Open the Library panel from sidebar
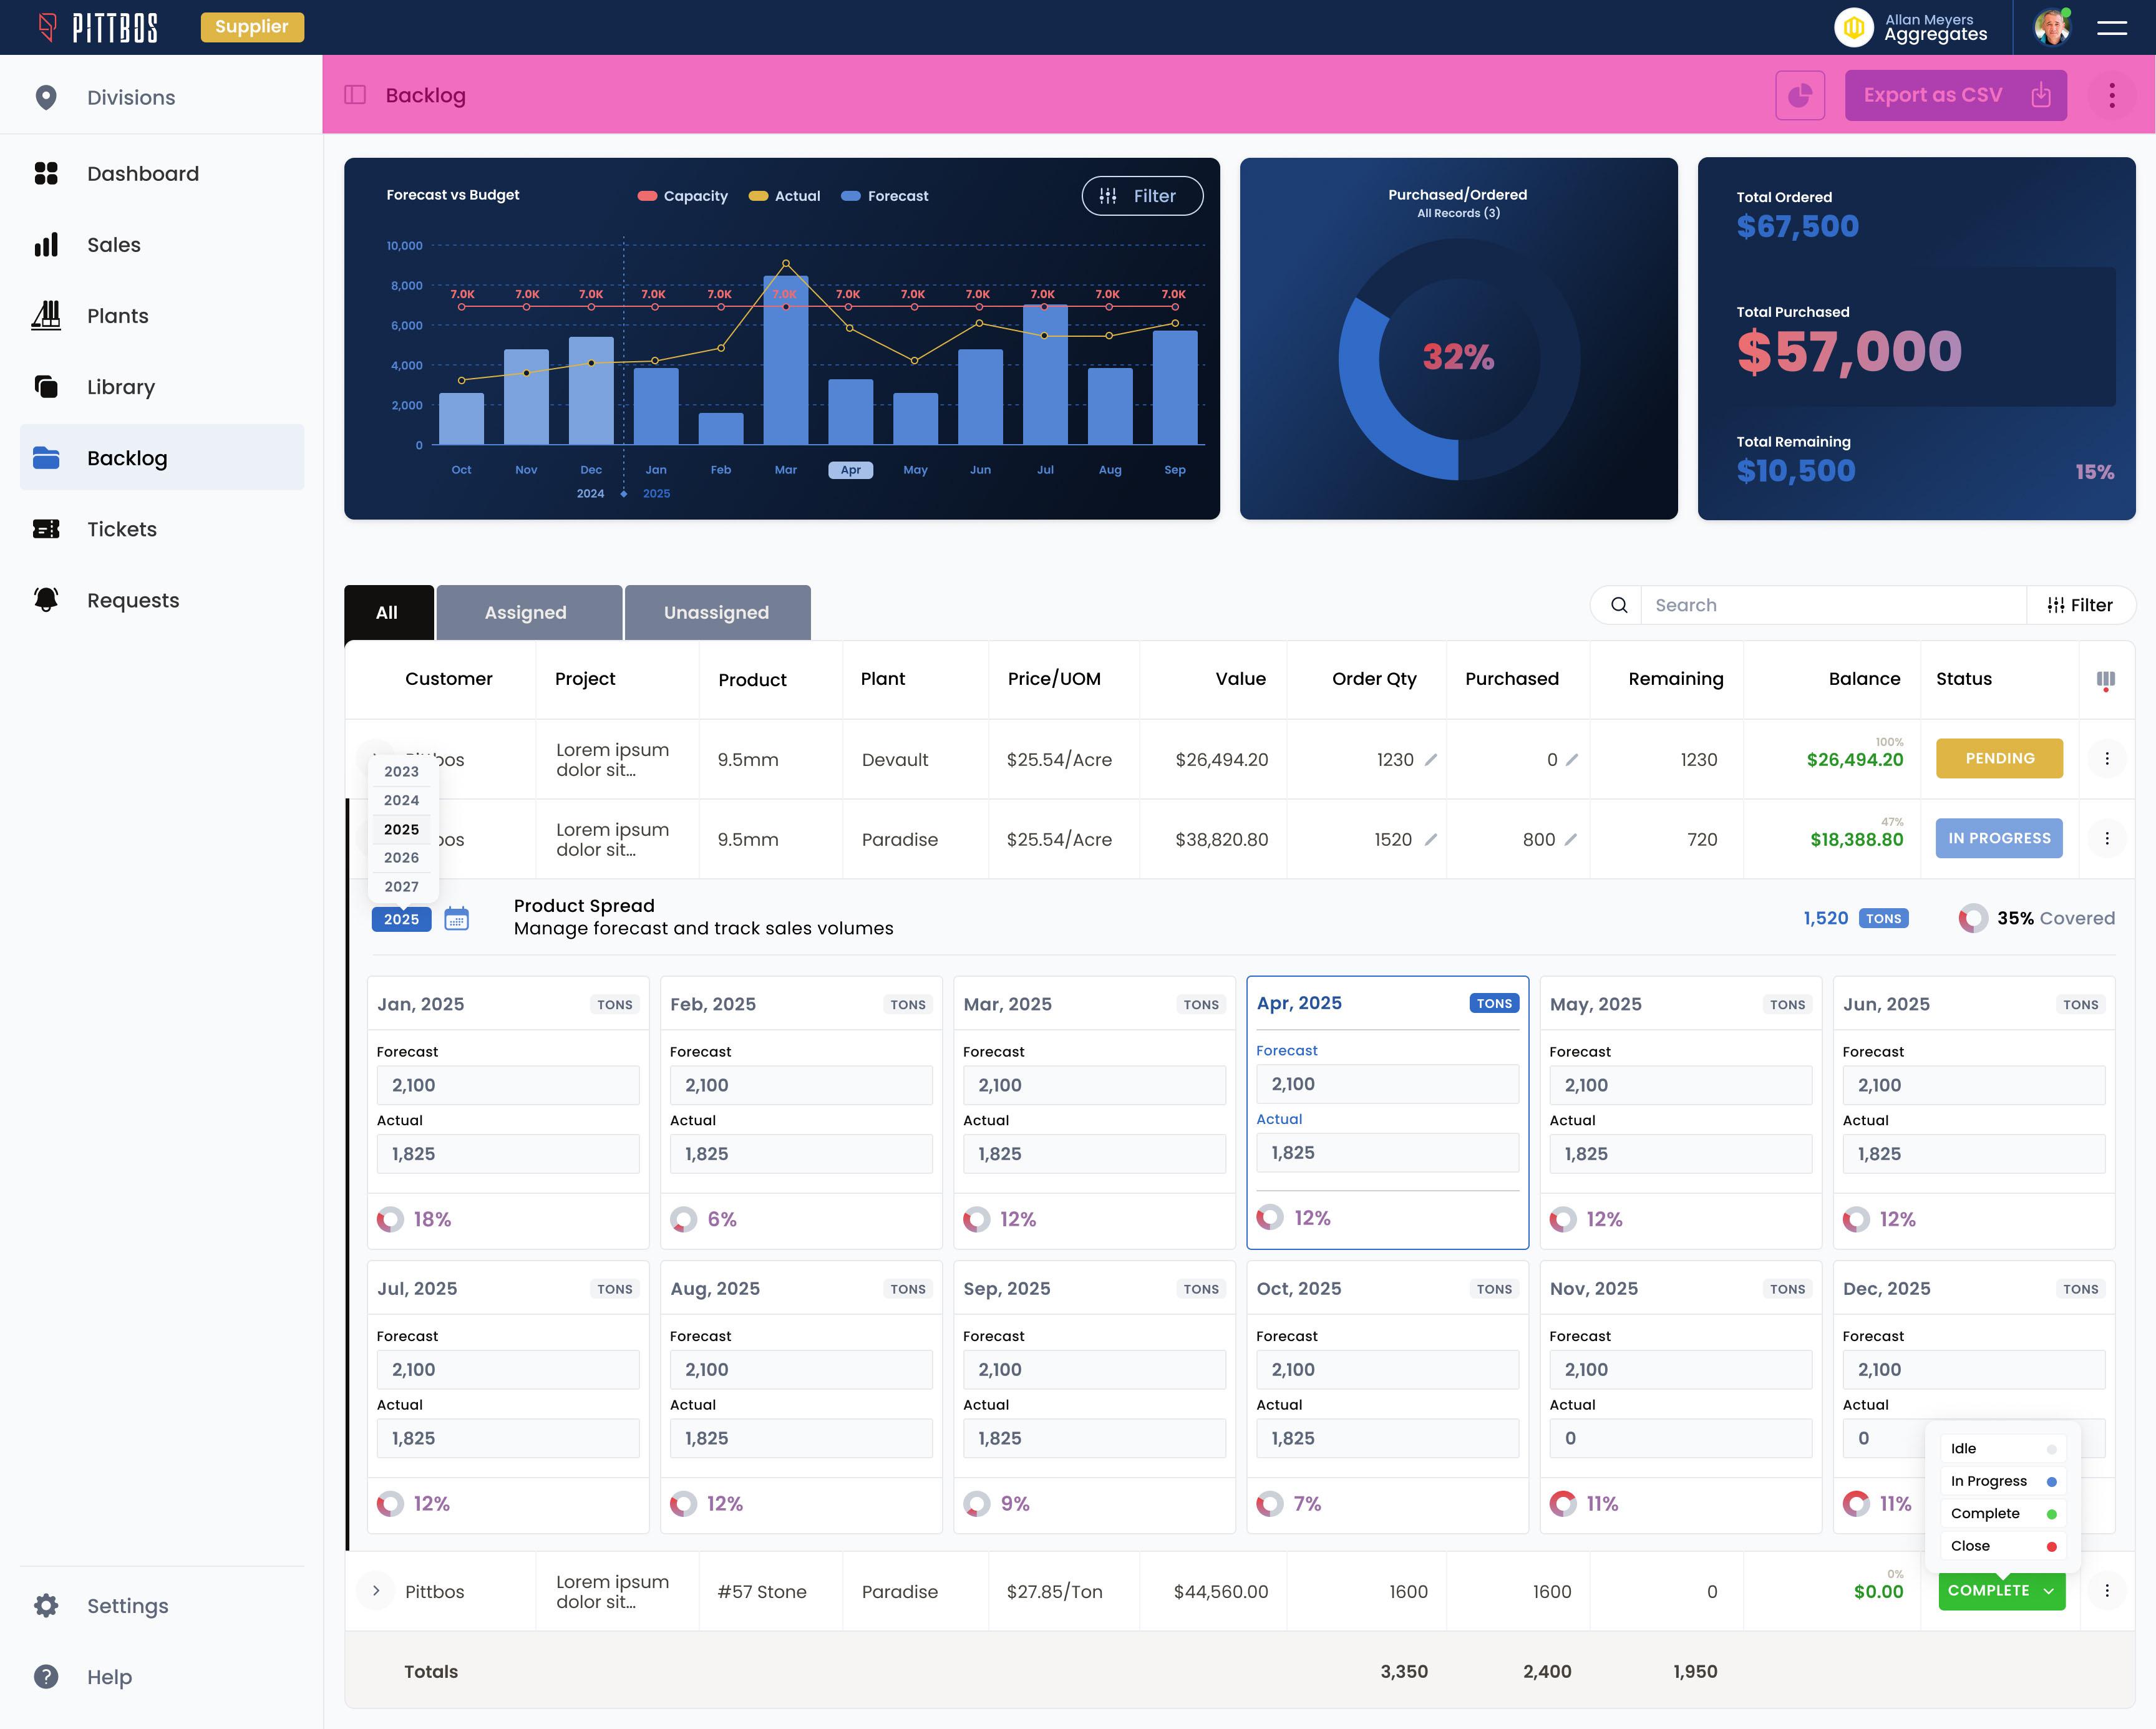This screenshot has width=2156, height=1729. click(120, 386)
